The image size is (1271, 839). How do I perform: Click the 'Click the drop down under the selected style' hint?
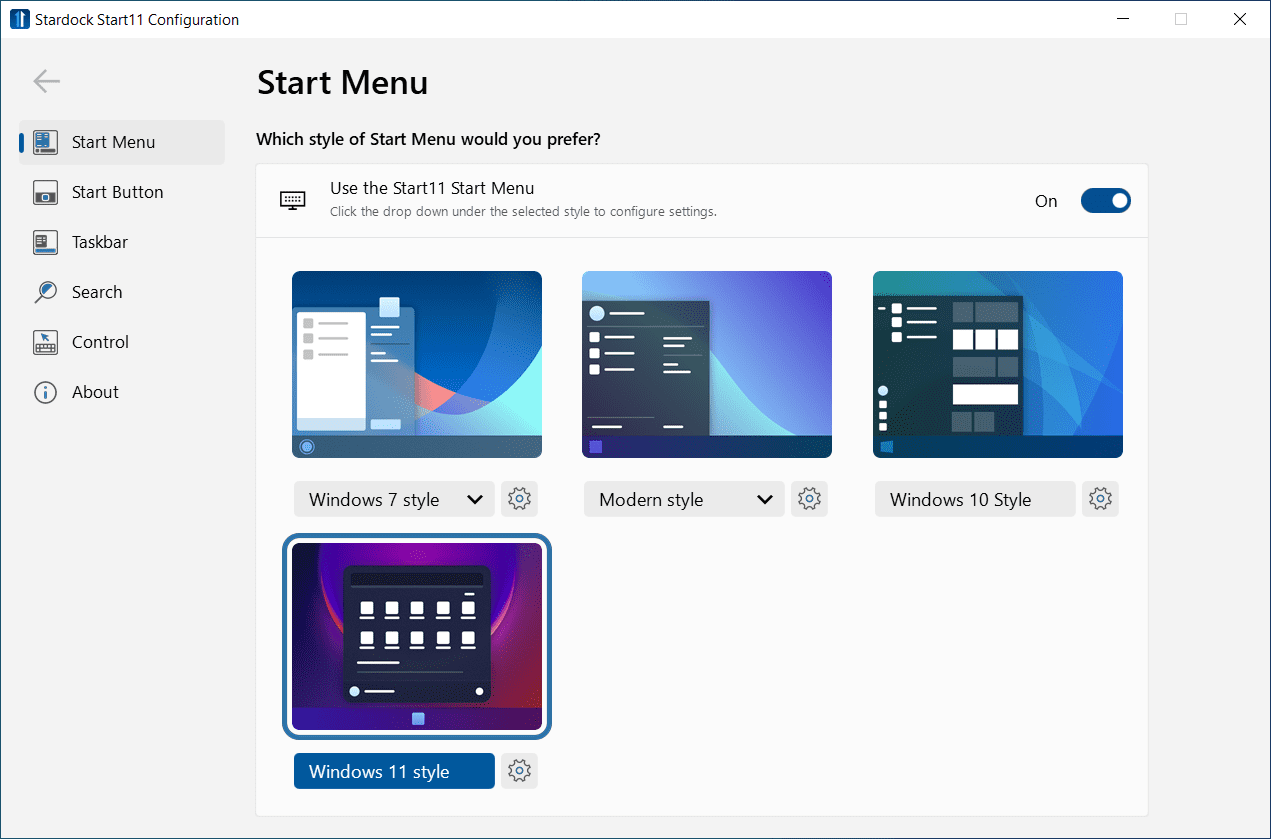tap(523, 212)
